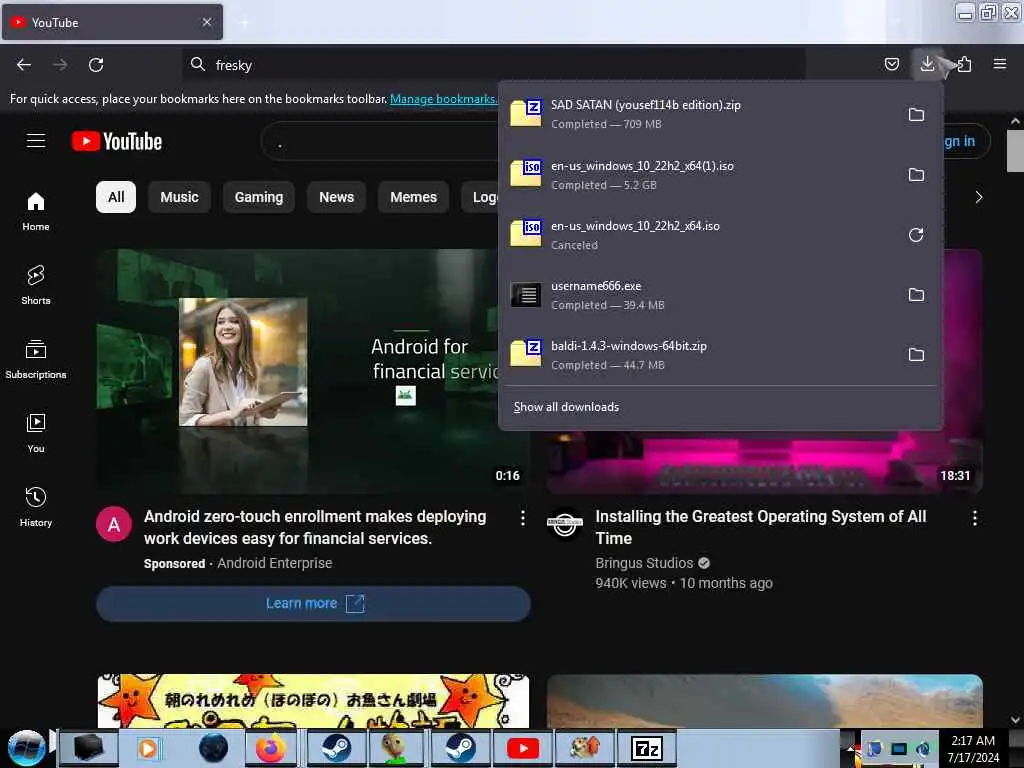
Task: Open Android zero-touch enrollment ad title
Action: (x=315, y=528)
